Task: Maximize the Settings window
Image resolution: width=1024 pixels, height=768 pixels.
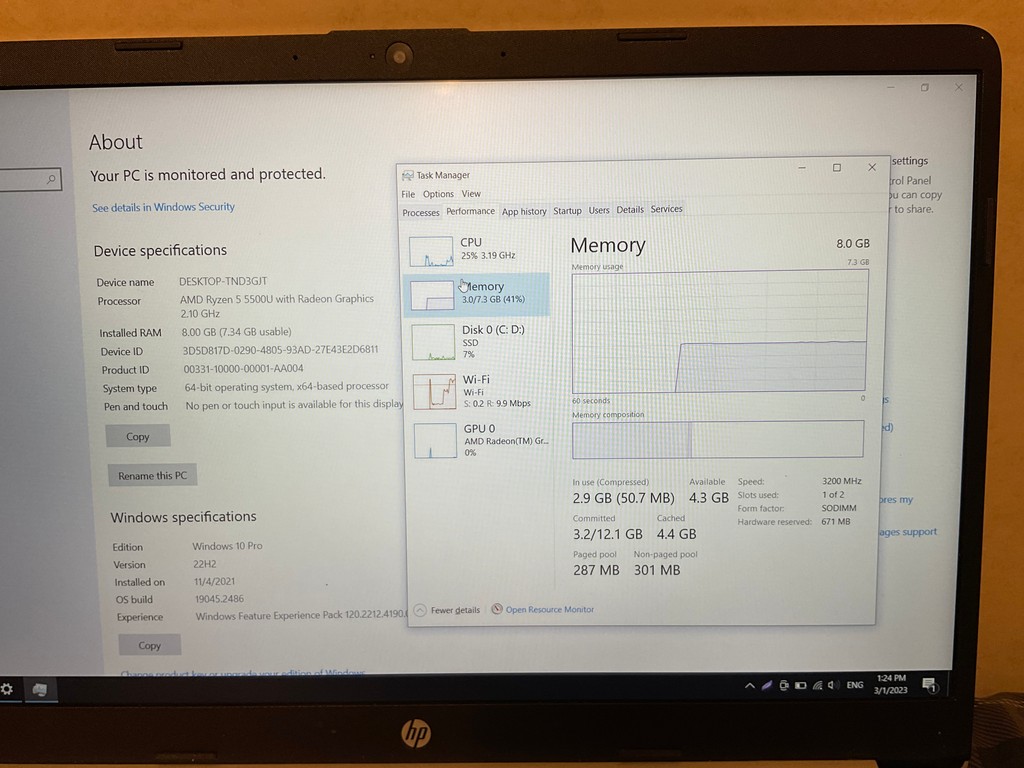Action: (925, 88)
